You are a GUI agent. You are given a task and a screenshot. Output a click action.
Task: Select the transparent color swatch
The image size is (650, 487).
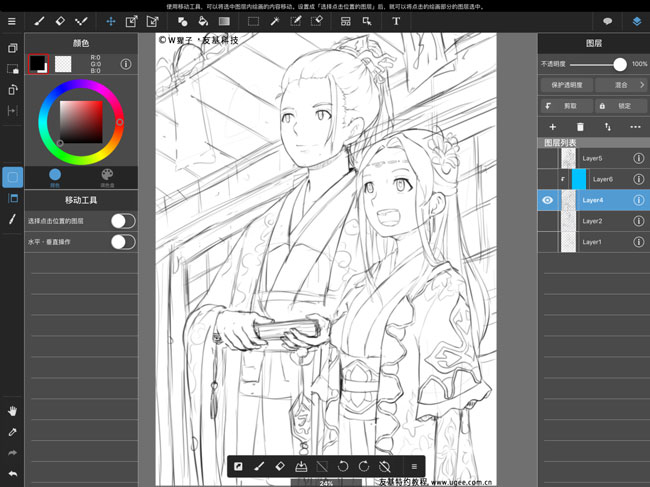coord(63,64)
